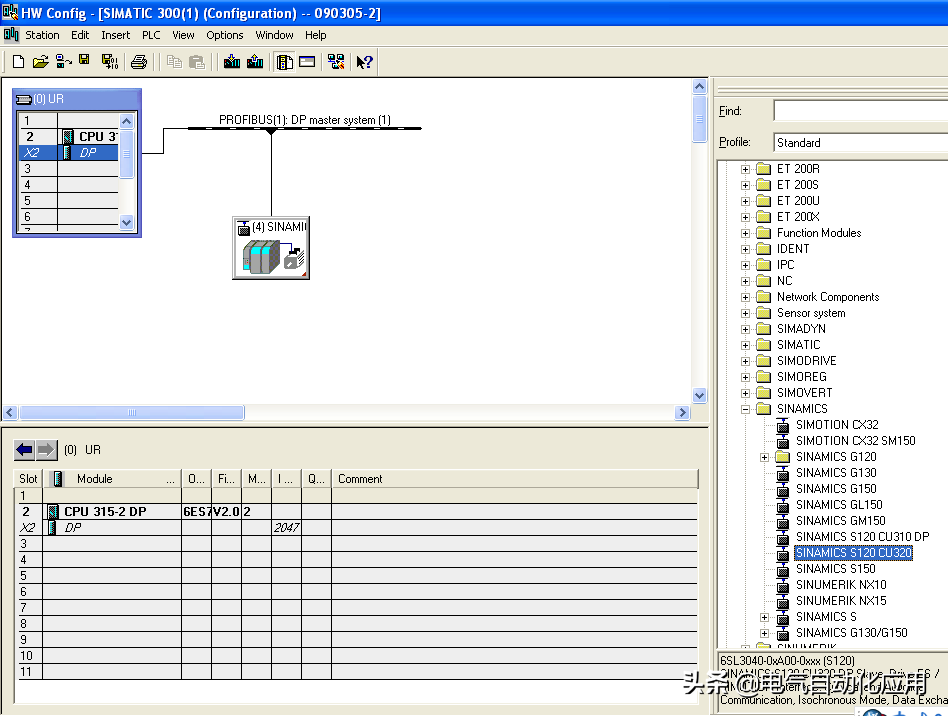The width and height of the screenshot is (948, 716).
Task: Click the context Help arrow icon
Action: coord(364,62)
